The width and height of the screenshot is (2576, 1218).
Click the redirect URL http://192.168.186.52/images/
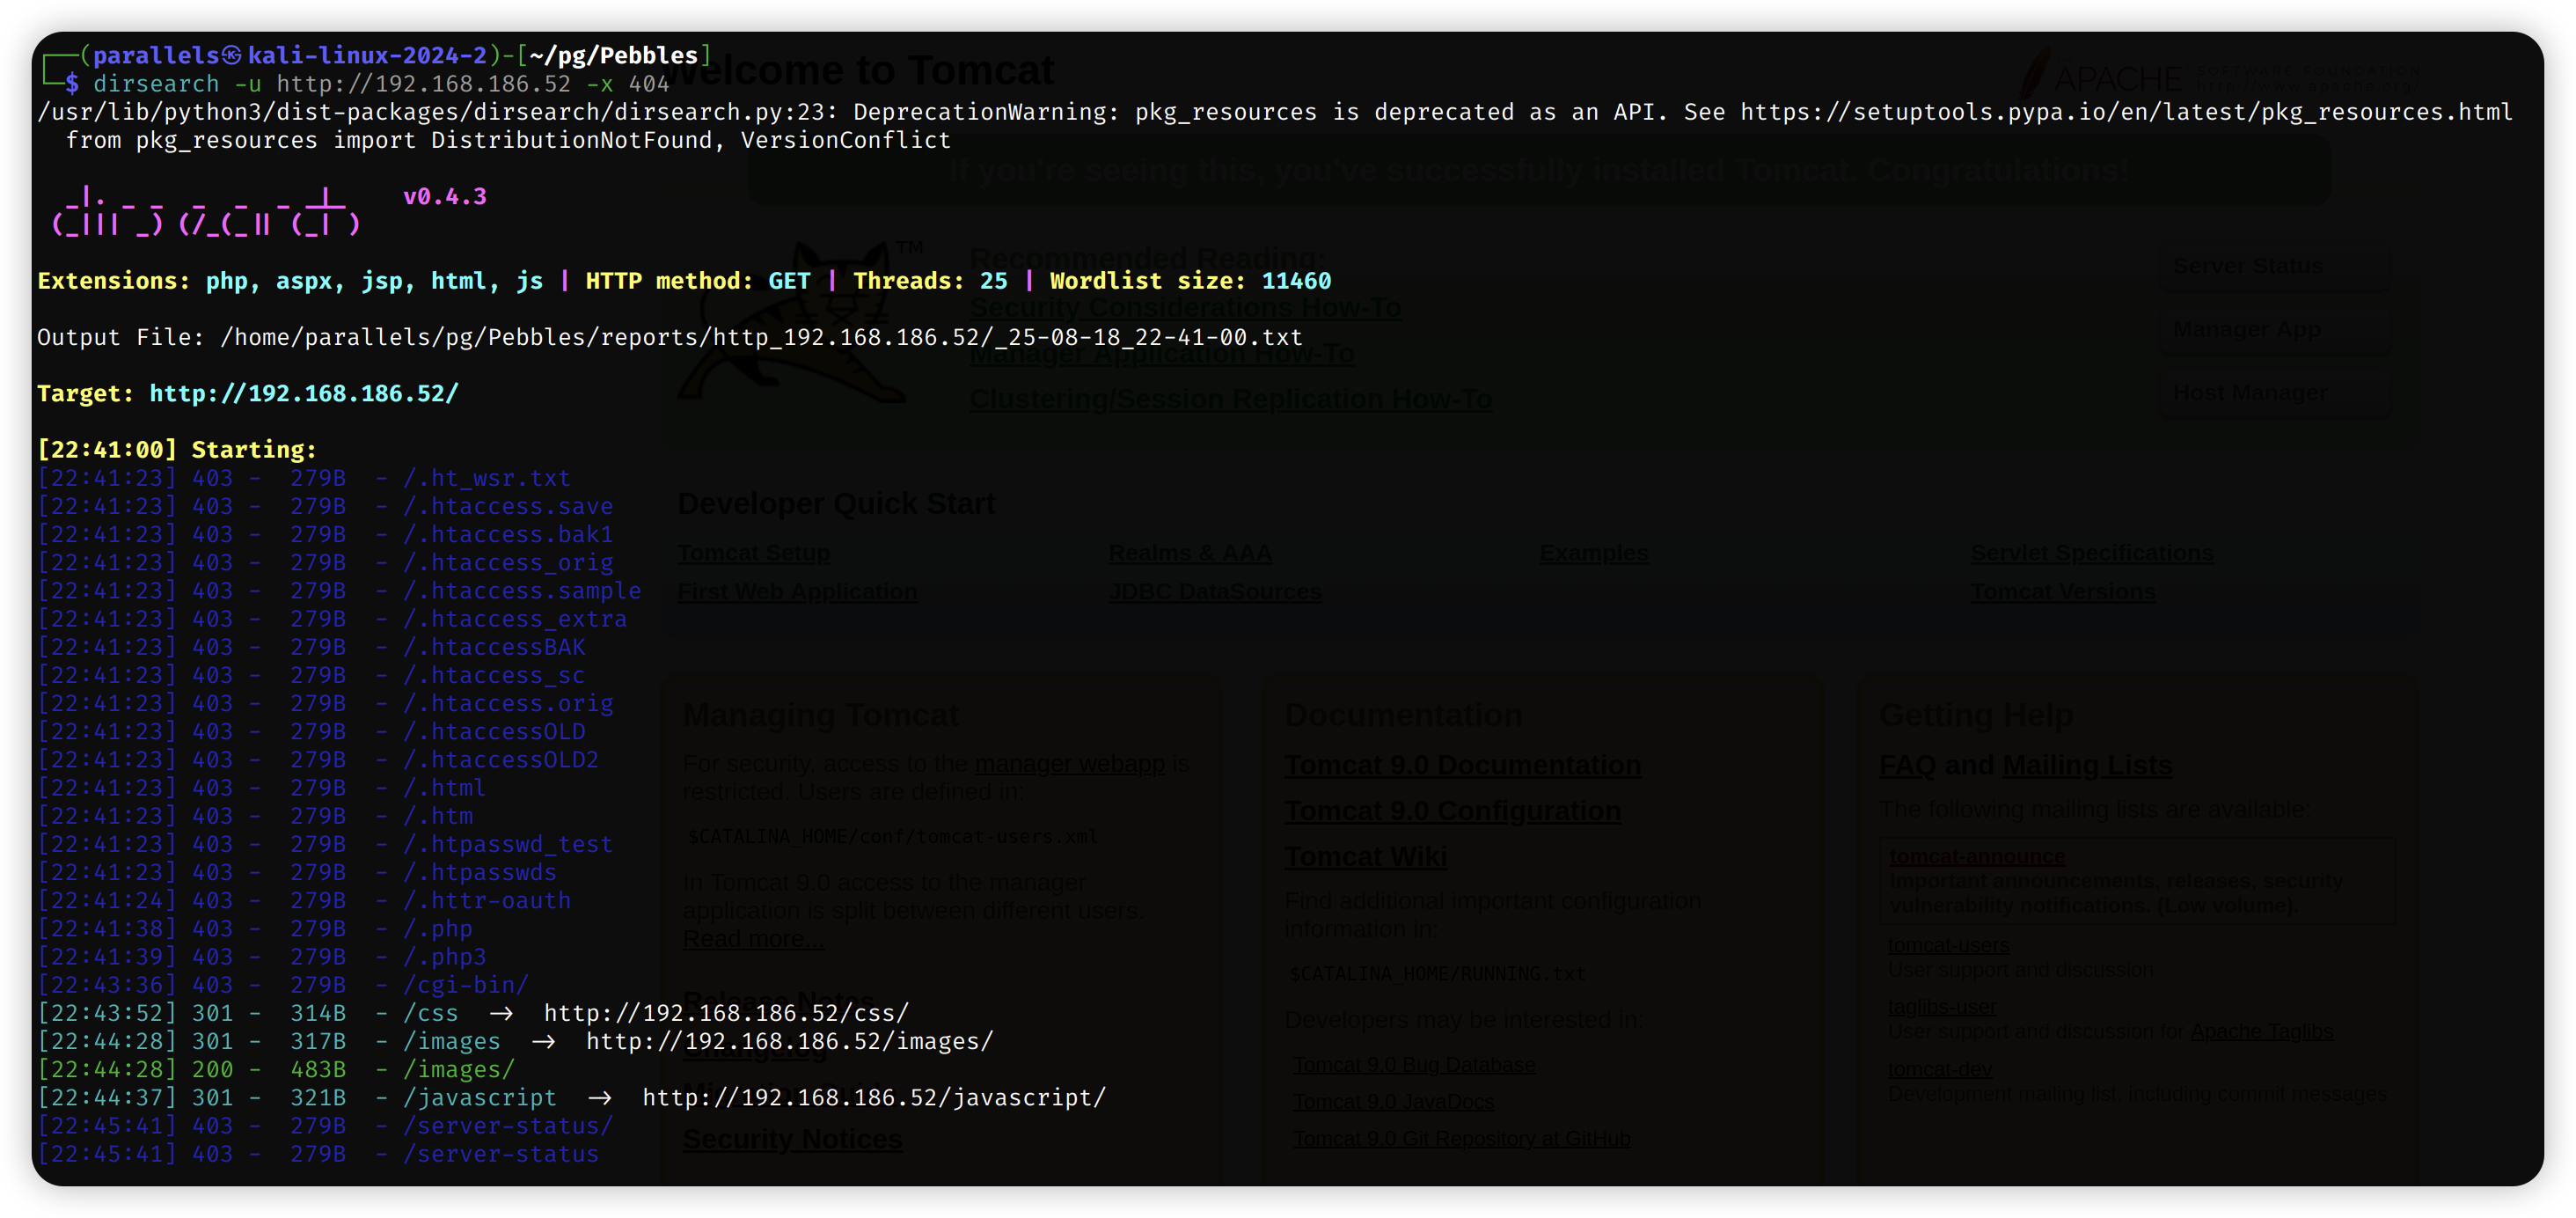(790, 1041)
